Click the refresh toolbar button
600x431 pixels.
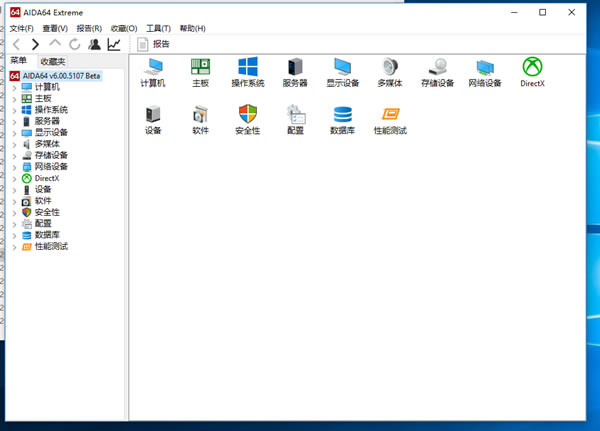coord(75,44)
